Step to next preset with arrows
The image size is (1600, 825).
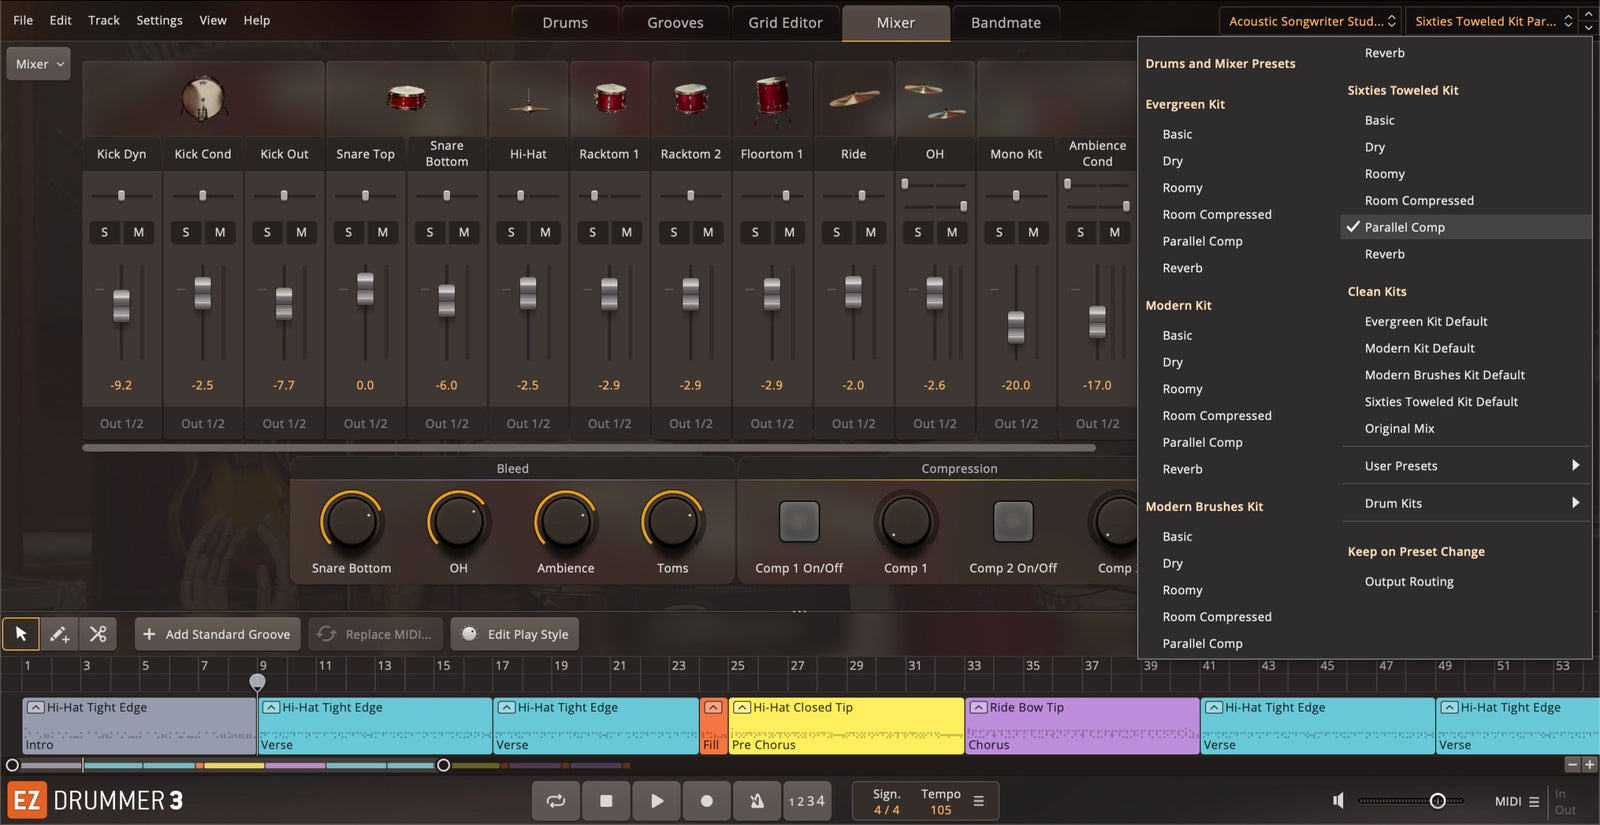click(1590, 26)
